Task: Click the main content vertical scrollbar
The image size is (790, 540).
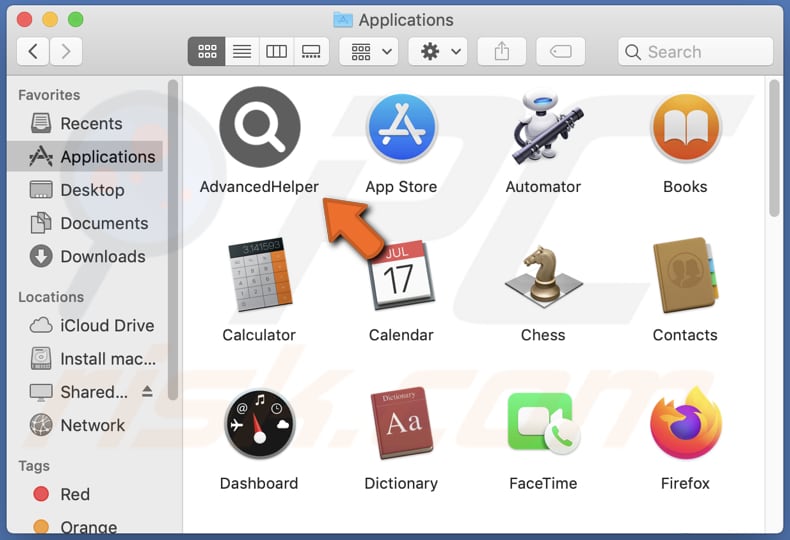Action: (x=775, y=149)
